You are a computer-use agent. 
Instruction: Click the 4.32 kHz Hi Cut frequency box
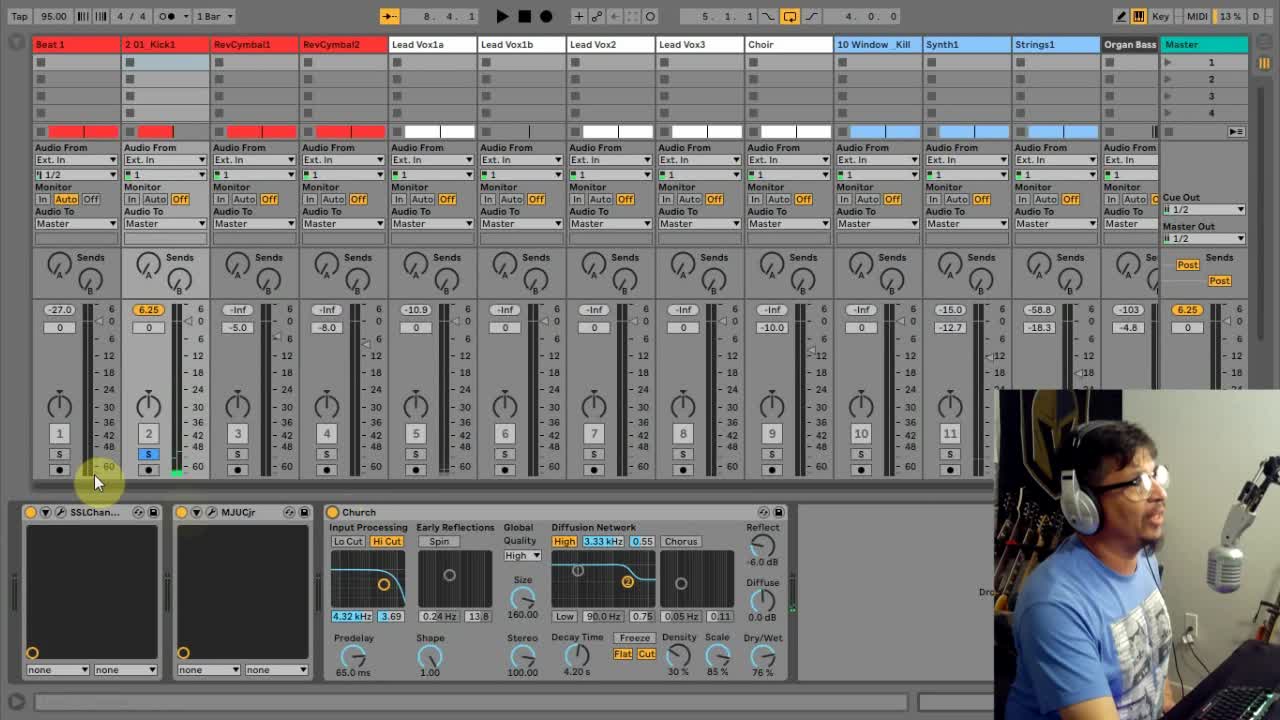[352, 617]
